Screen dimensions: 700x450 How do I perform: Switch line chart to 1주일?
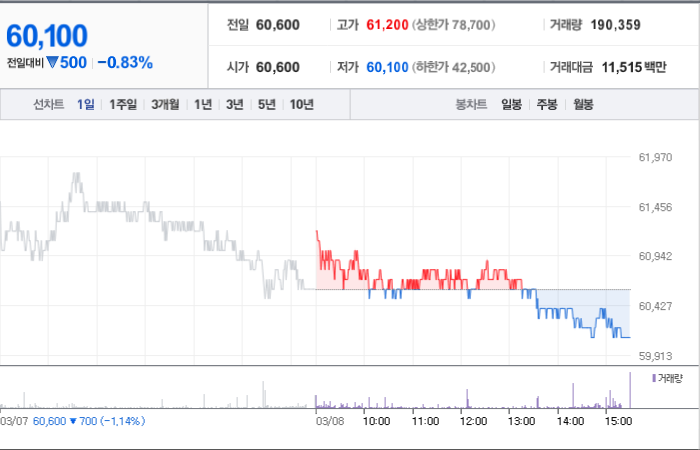tap(123, 104)
